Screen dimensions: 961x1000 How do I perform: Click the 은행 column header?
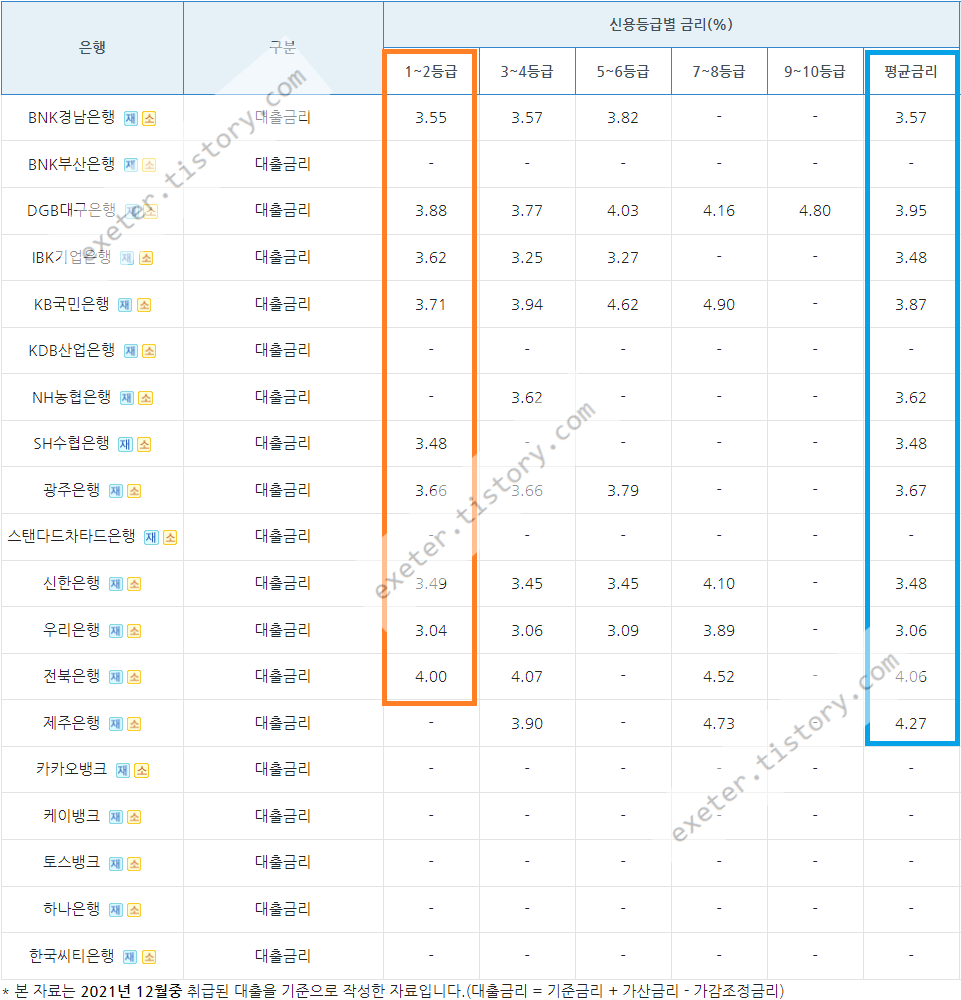tap(92, 47)
